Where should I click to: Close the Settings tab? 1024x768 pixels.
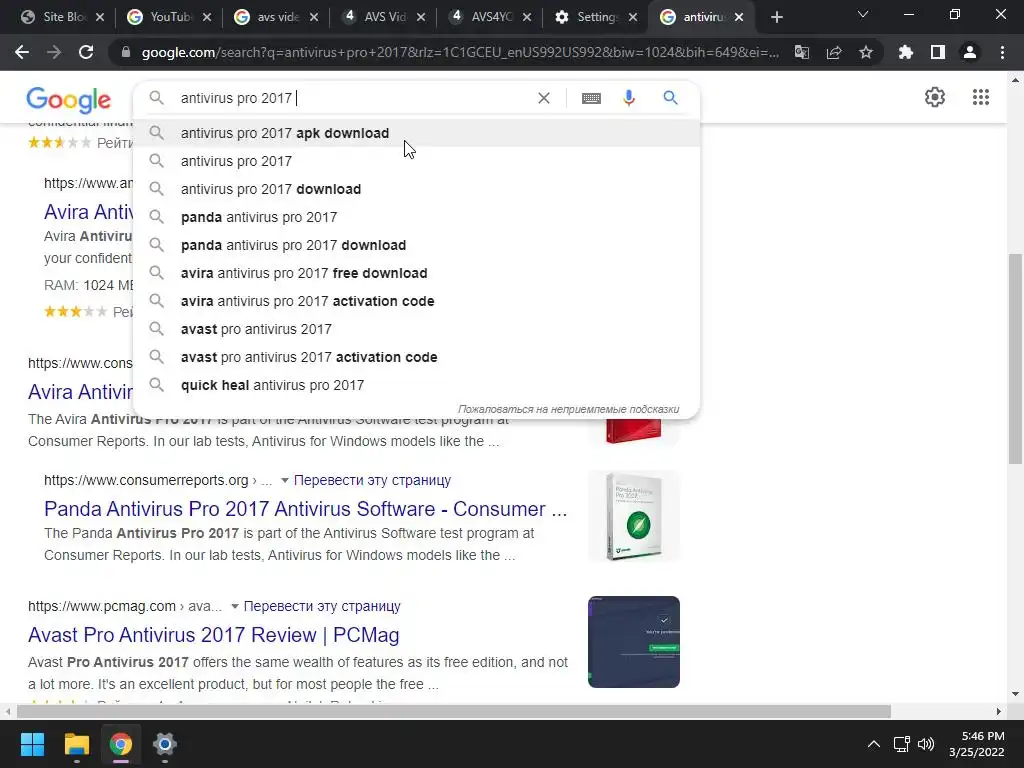click(x=633, y=18)
